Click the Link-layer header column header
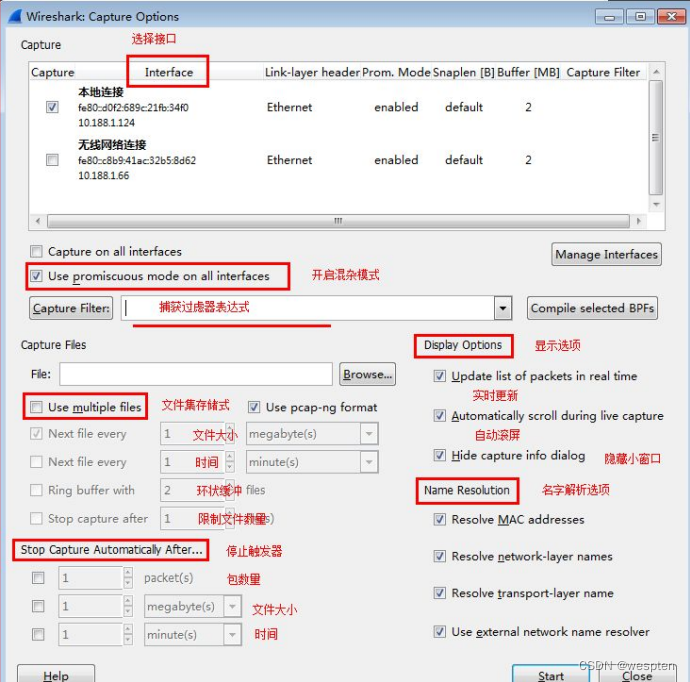690x682 pixels. click(312, 72)
